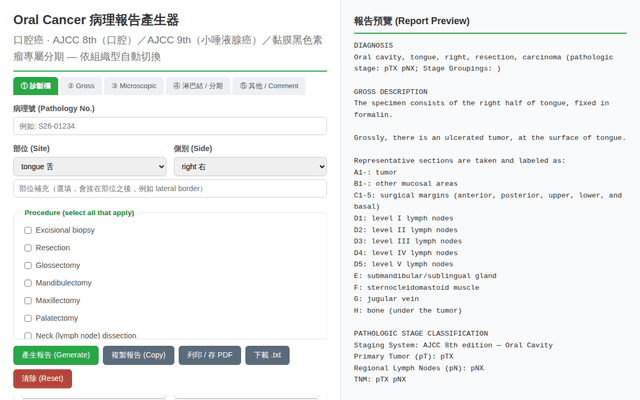Check the Resection checkbox

[28, 248]
